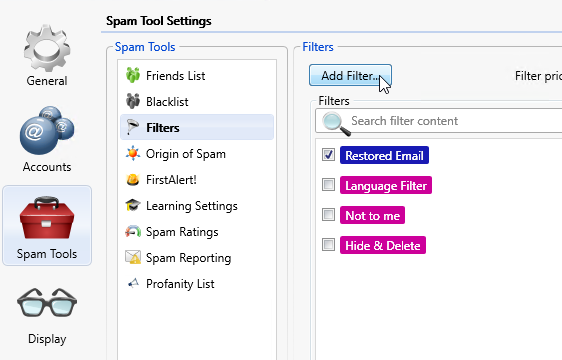The image size is (562, 360).
Task: Click the Add Filter button
Action: [350, 75]
